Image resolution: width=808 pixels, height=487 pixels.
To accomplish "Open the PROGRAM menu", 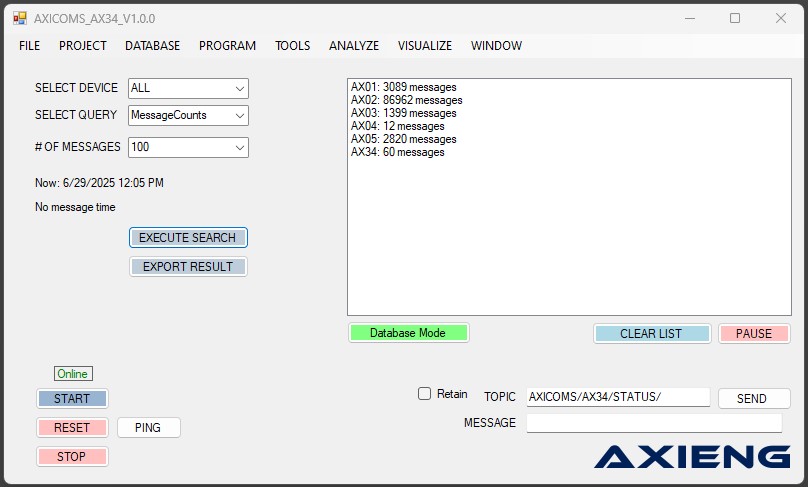I will [x=227, y=46].
